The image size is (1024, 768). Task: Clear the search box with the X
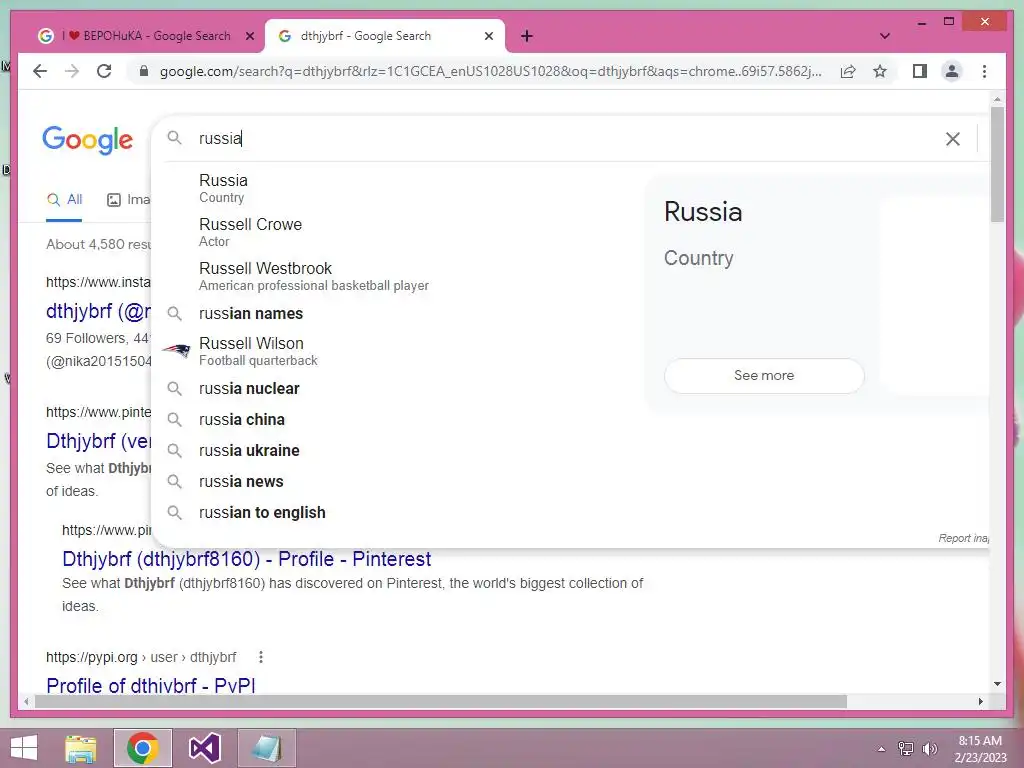tap(953, 138)
